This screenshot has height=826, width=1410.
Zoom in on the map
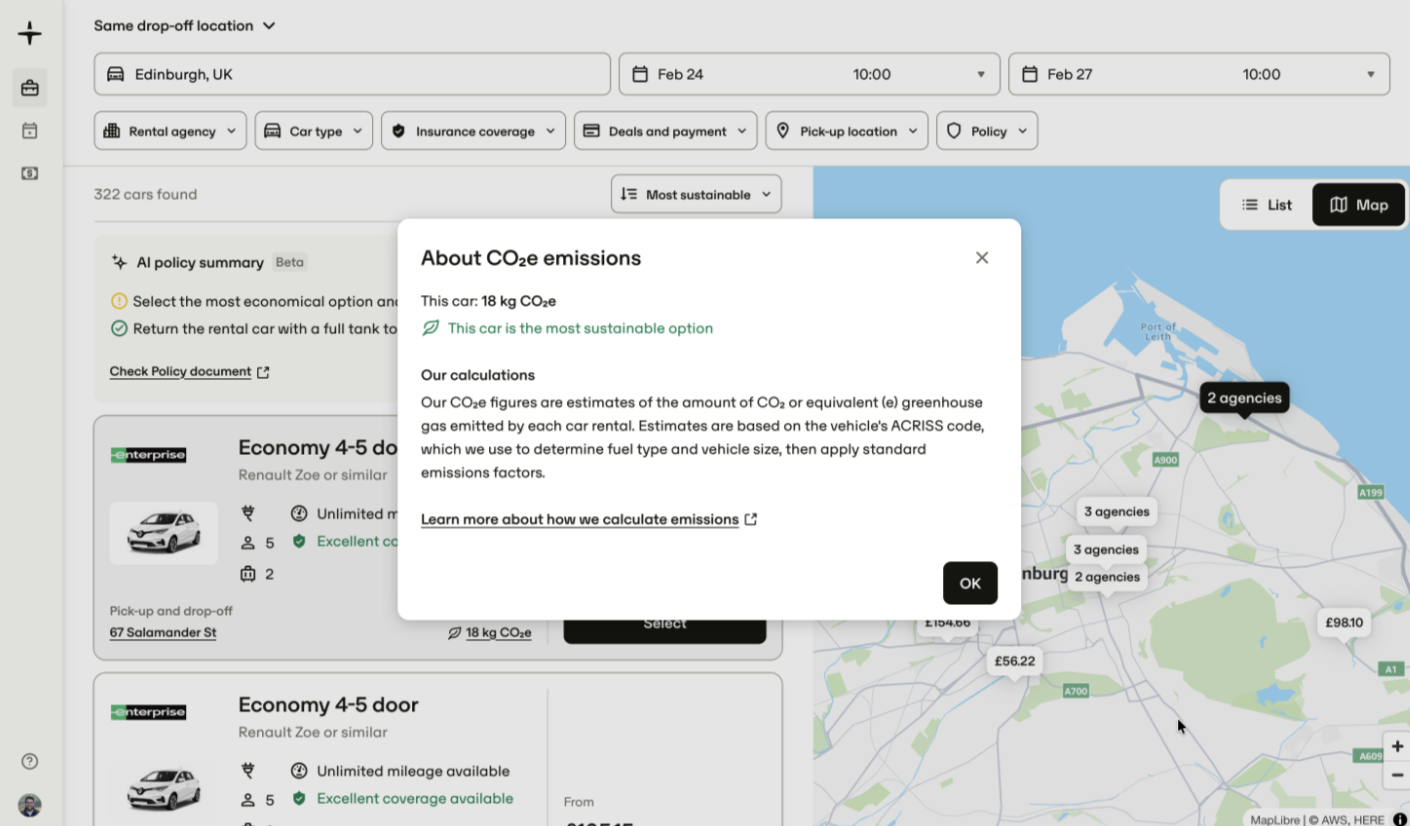coord(1397,747)
